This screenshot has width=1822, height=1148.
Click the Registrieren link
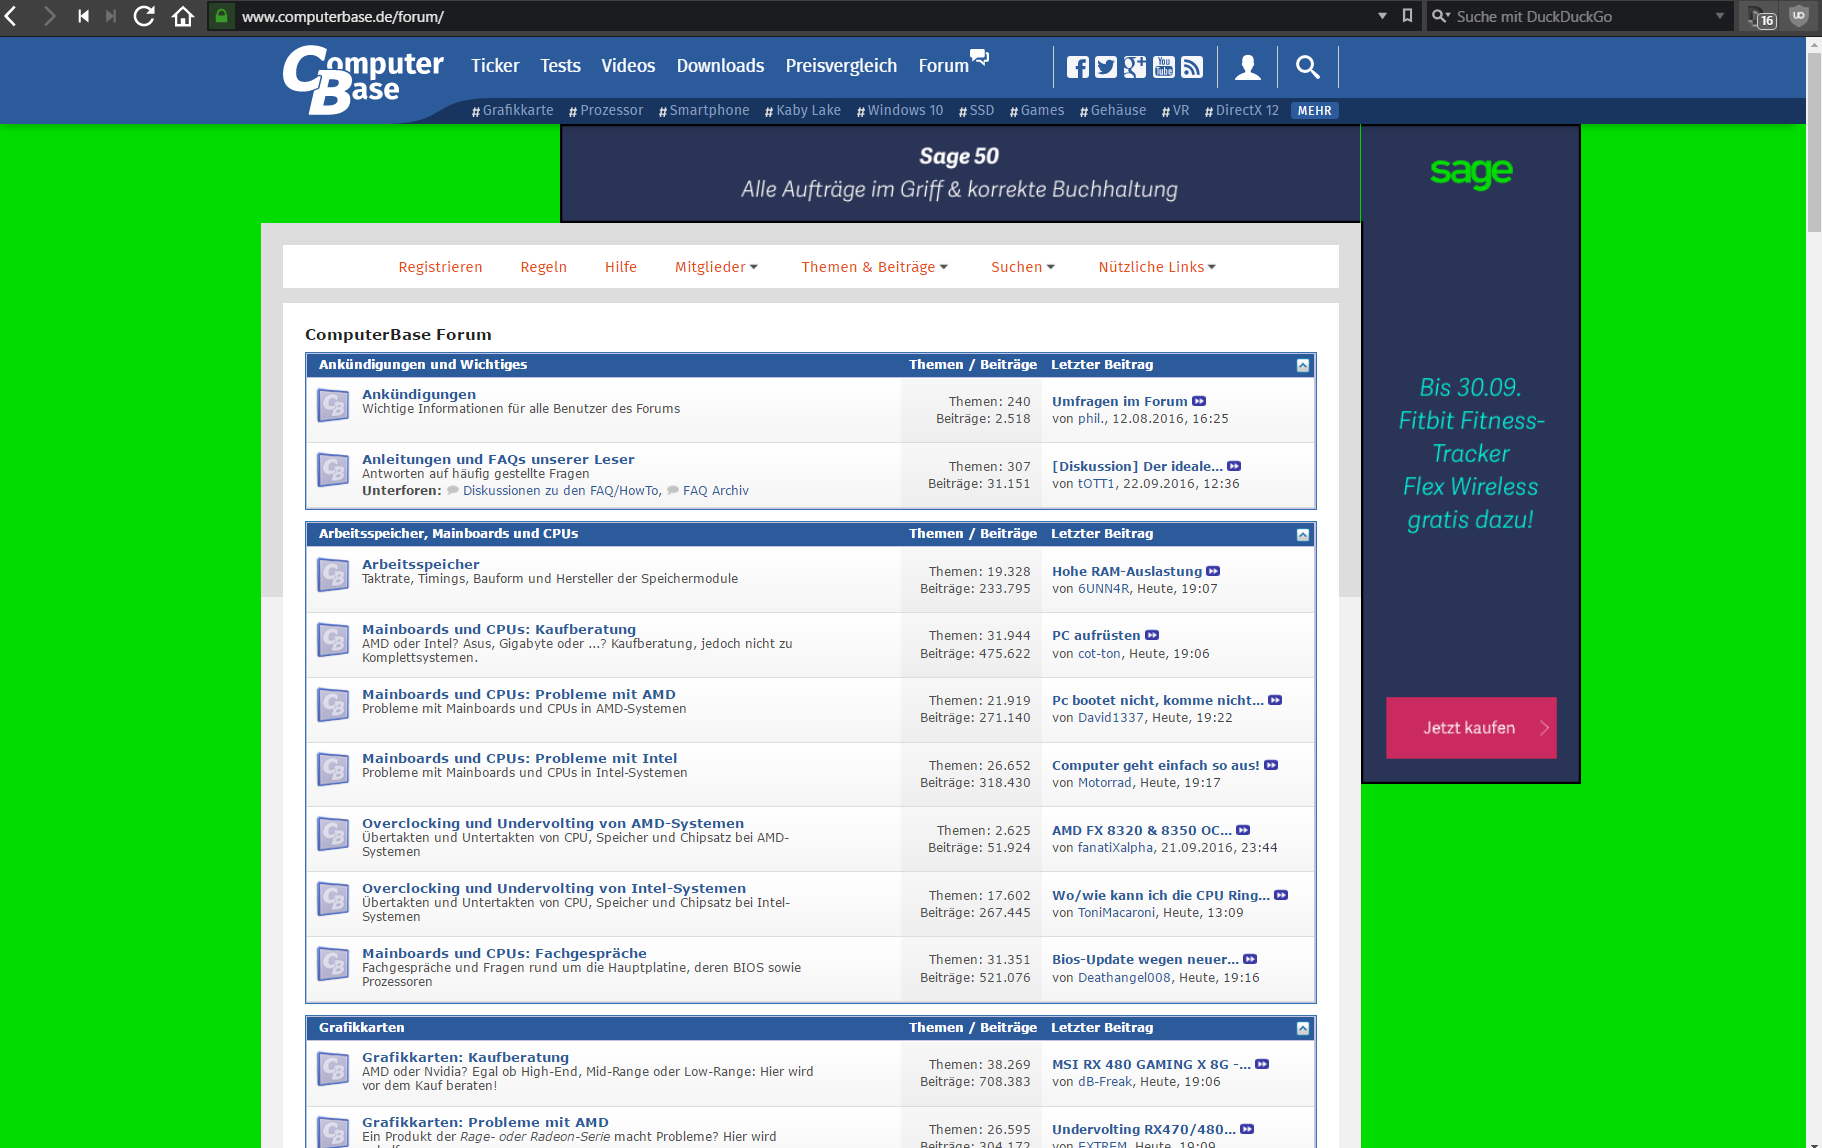440,267
